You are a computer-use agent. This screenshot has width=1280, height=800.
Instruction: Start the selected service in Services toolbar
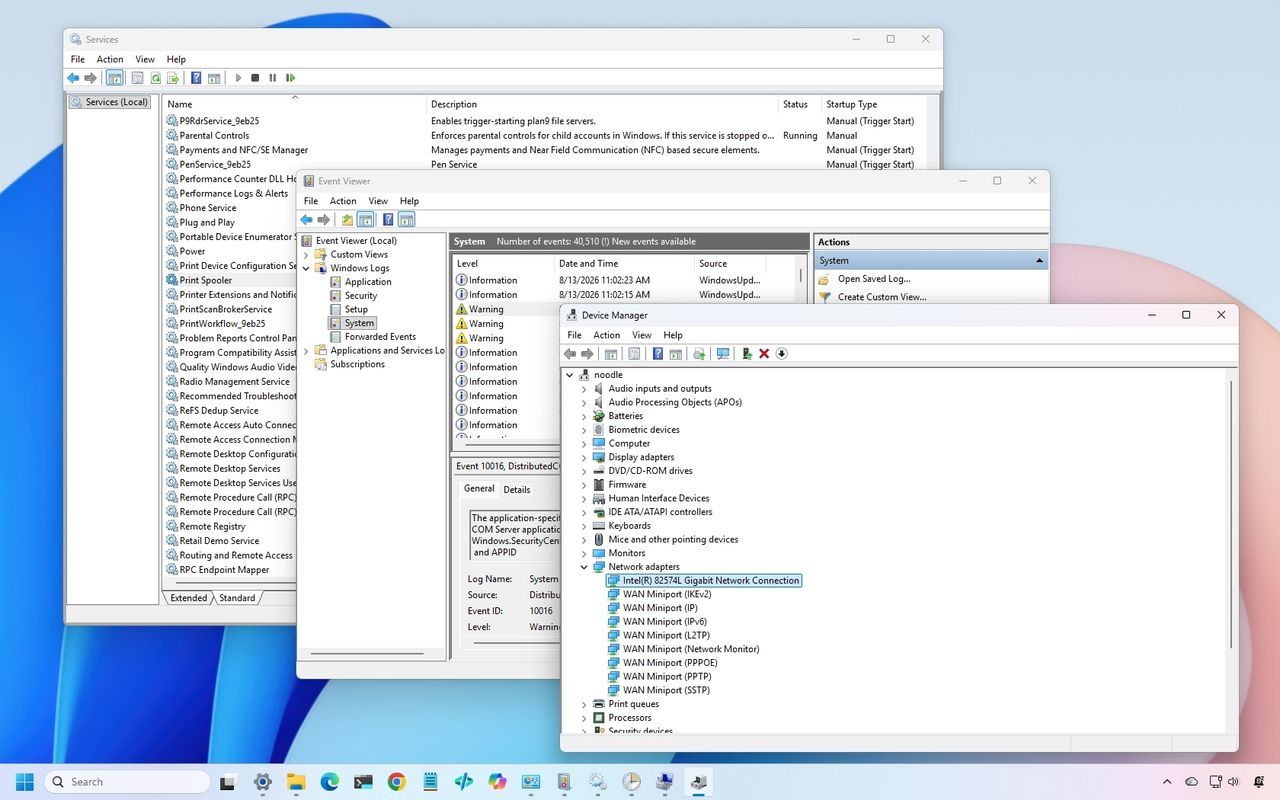(x=238, y=78)
